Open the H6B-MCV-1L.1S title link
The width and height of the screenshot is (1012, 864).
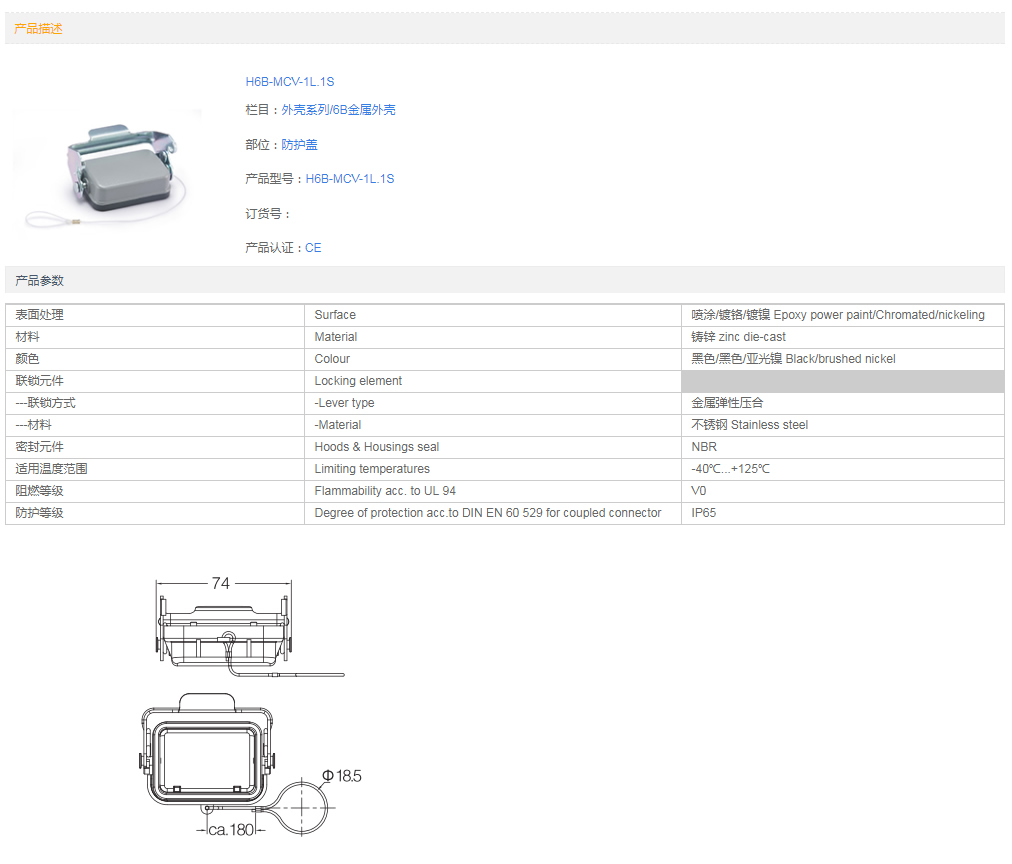[289, 82]
